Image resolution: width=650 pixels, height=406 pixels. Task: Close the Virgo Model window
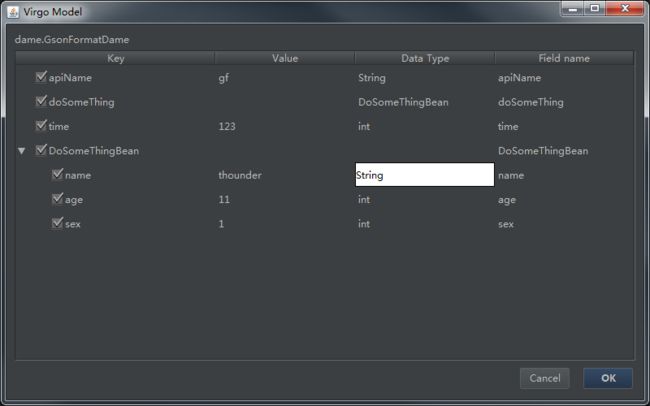coord(625,8)
